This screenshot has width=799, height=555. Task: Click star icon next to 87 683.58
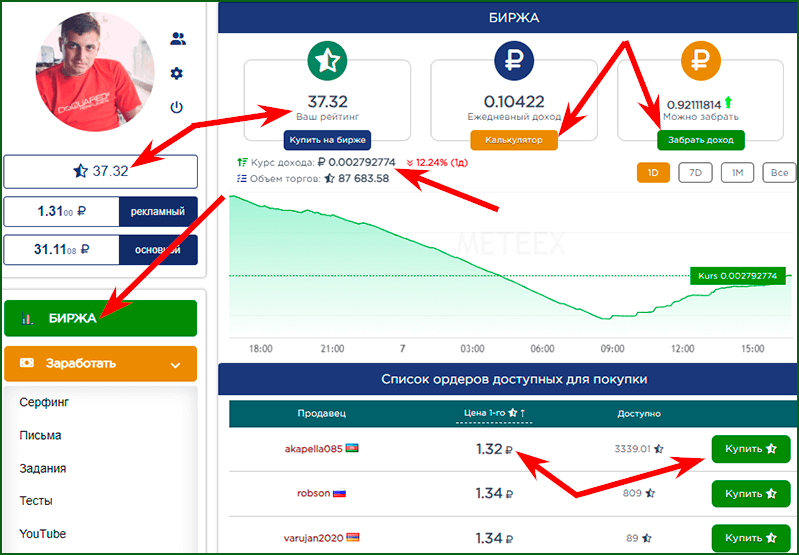[330, 179]
